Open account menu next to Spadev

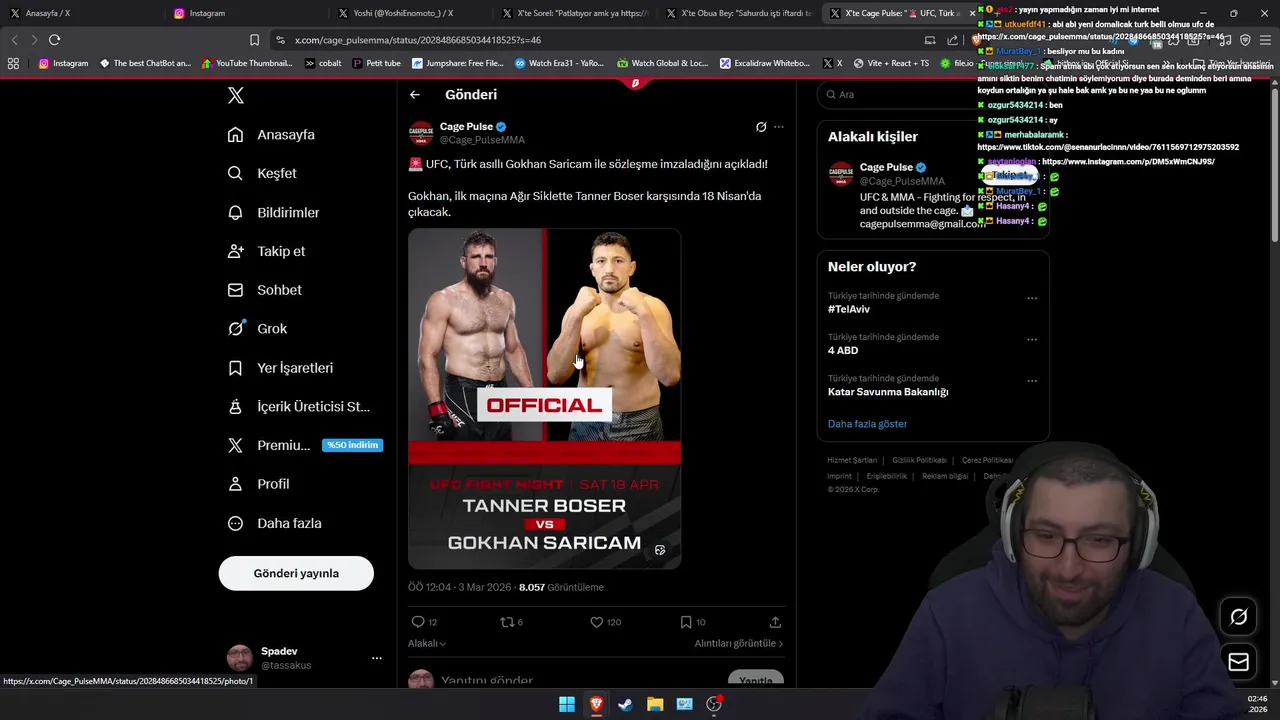pos(376,658)
